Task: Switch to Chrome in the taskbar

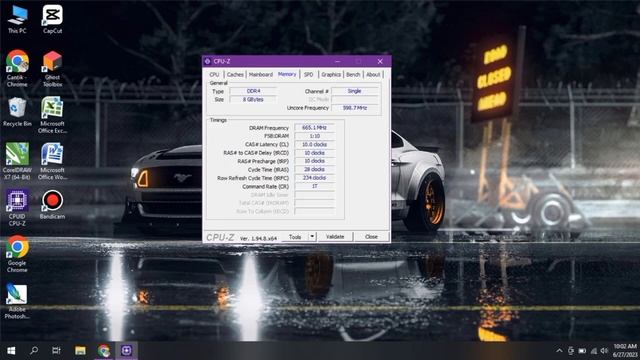Action: coord(104,350)
